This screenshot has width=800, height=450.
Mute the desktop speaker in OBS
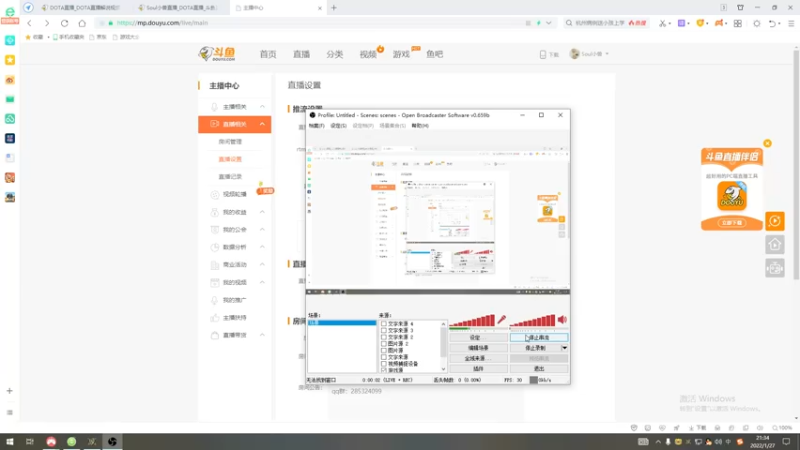[562, 320]
